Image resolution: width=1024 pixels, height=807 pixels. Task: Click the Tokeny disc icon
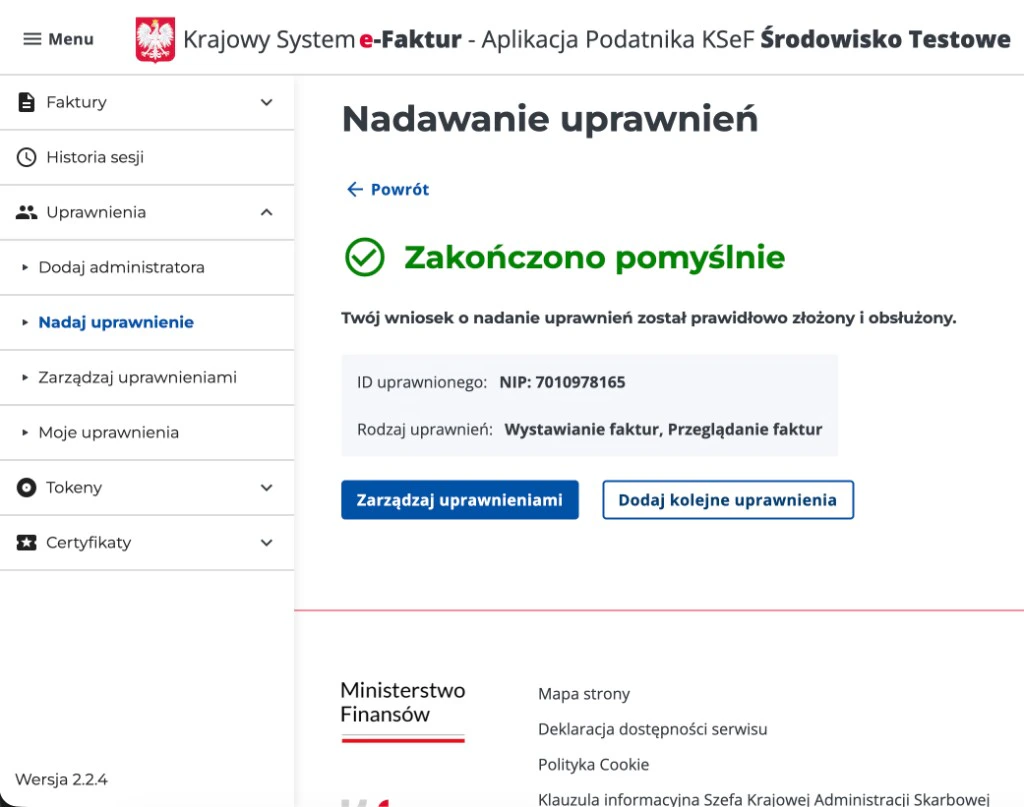pos(26,488)
